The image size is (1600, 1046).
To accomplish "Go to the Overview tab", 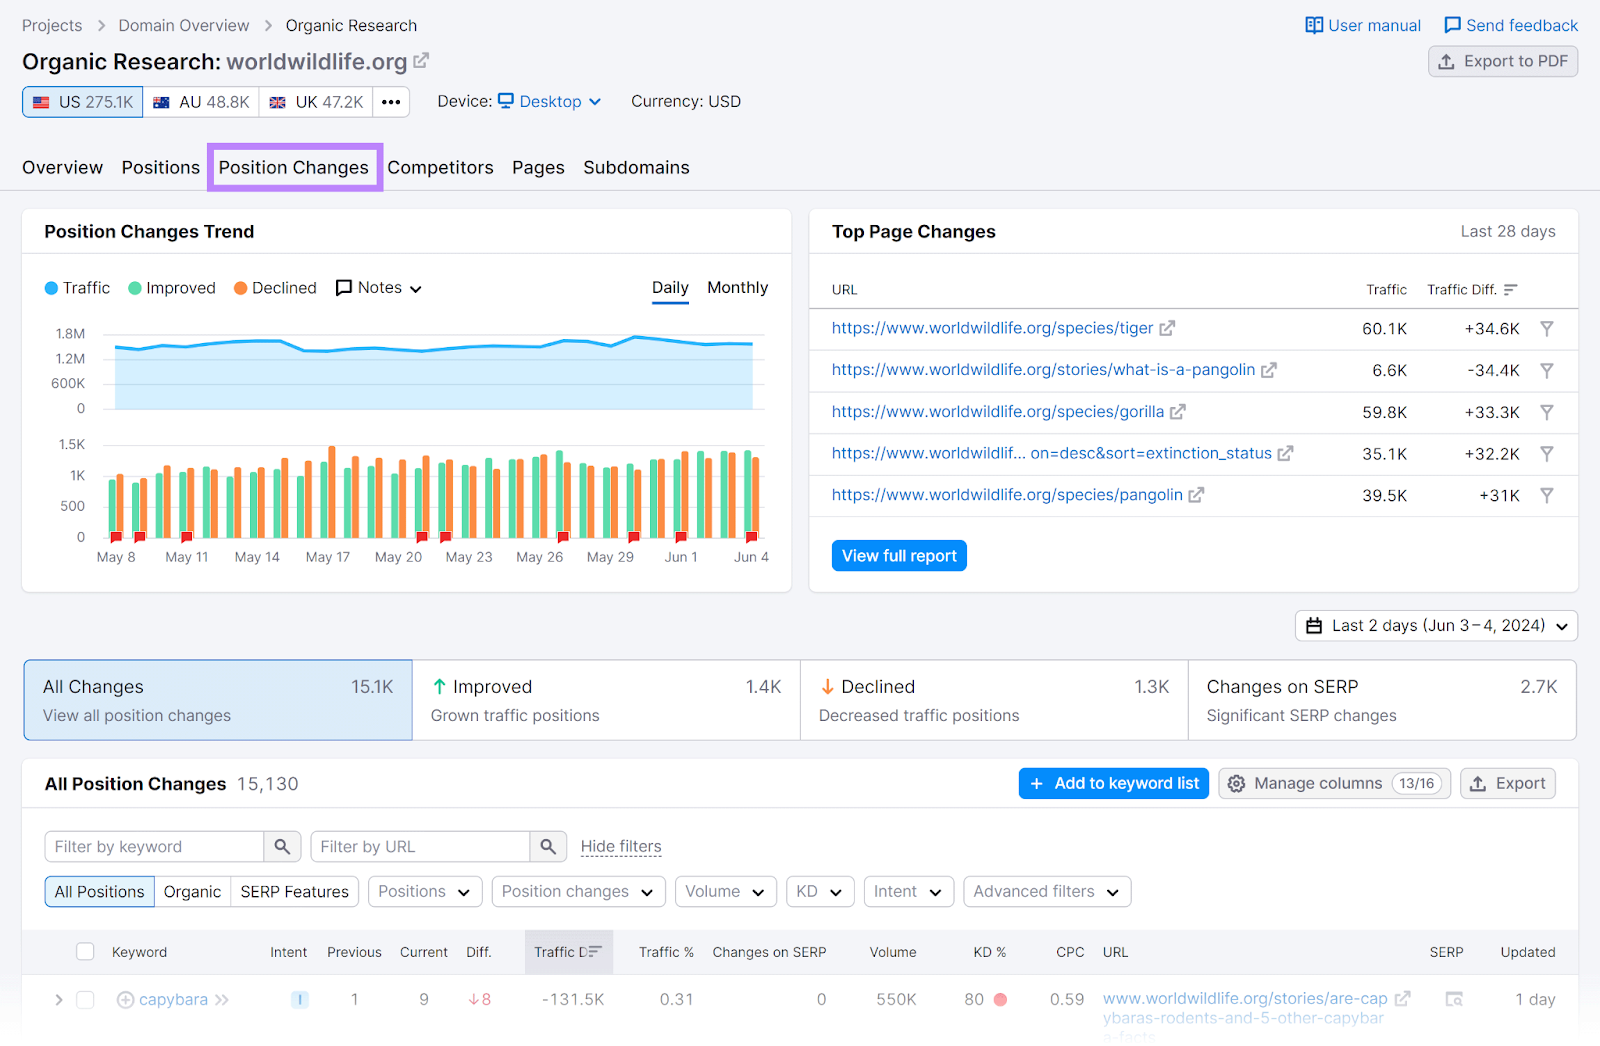I will [62, 167].
